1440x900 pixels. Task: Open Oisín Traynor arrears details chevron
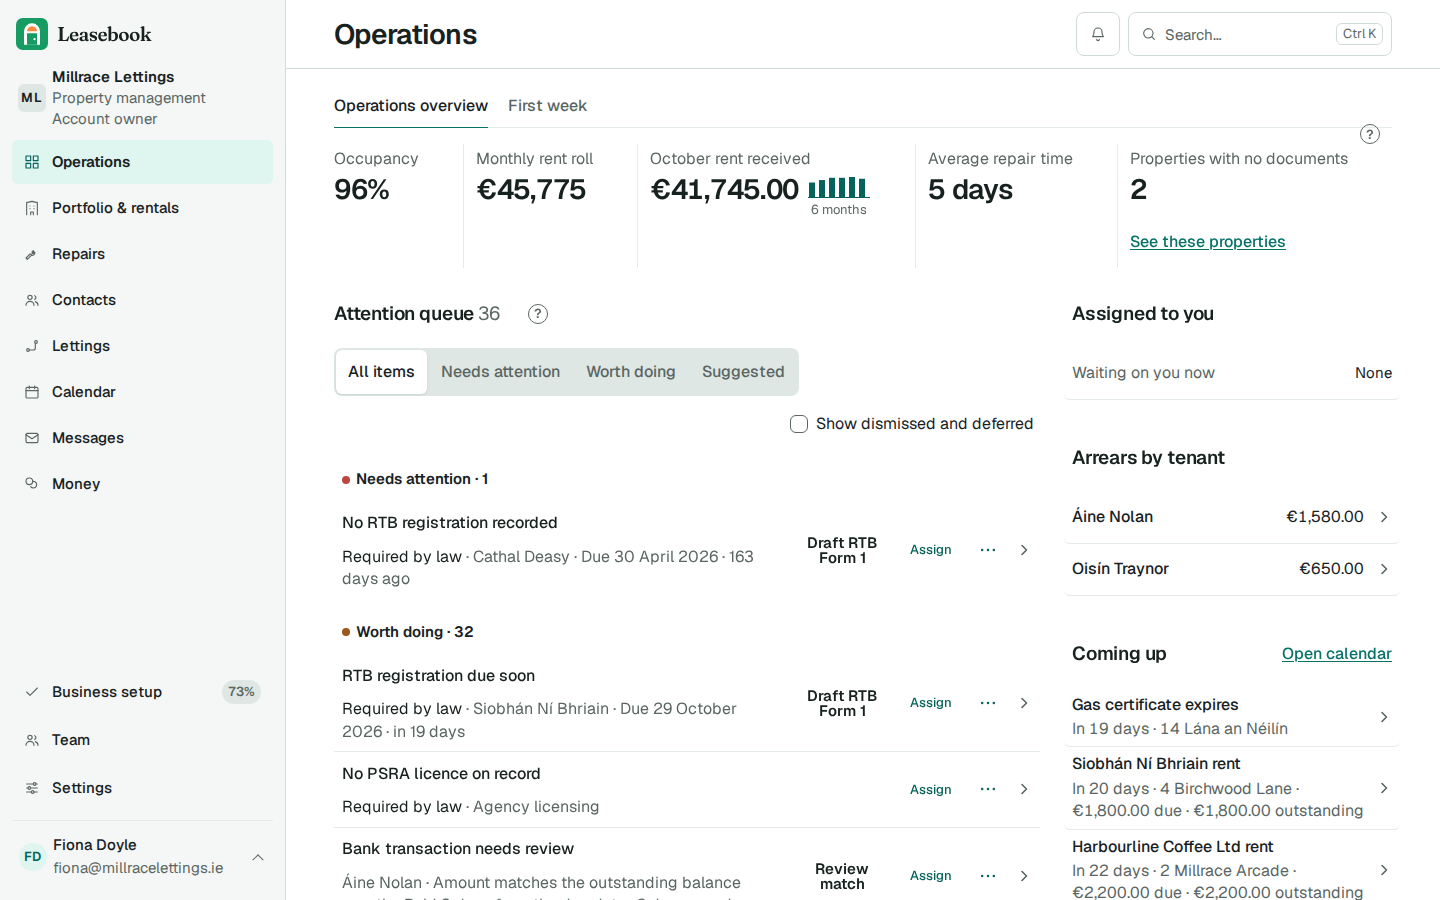click(1384, 569)
